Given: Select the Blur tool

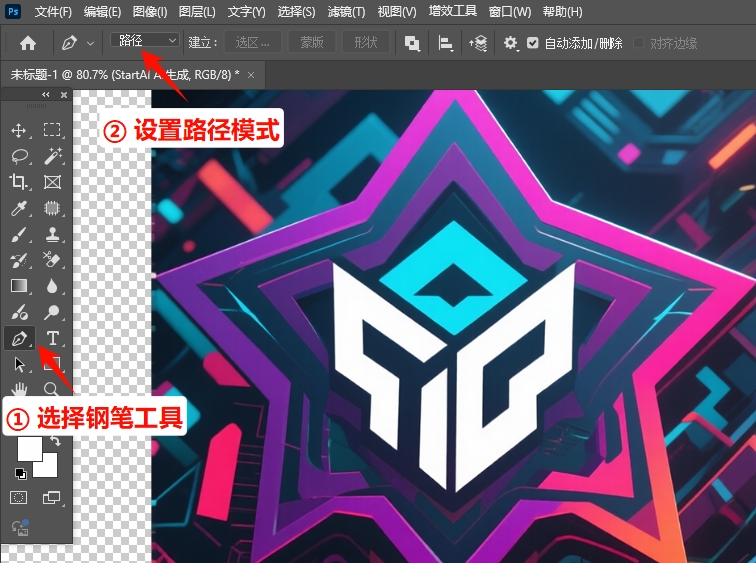Looking at the screenshot, I should pyautogui.click(x=52, y=286).
